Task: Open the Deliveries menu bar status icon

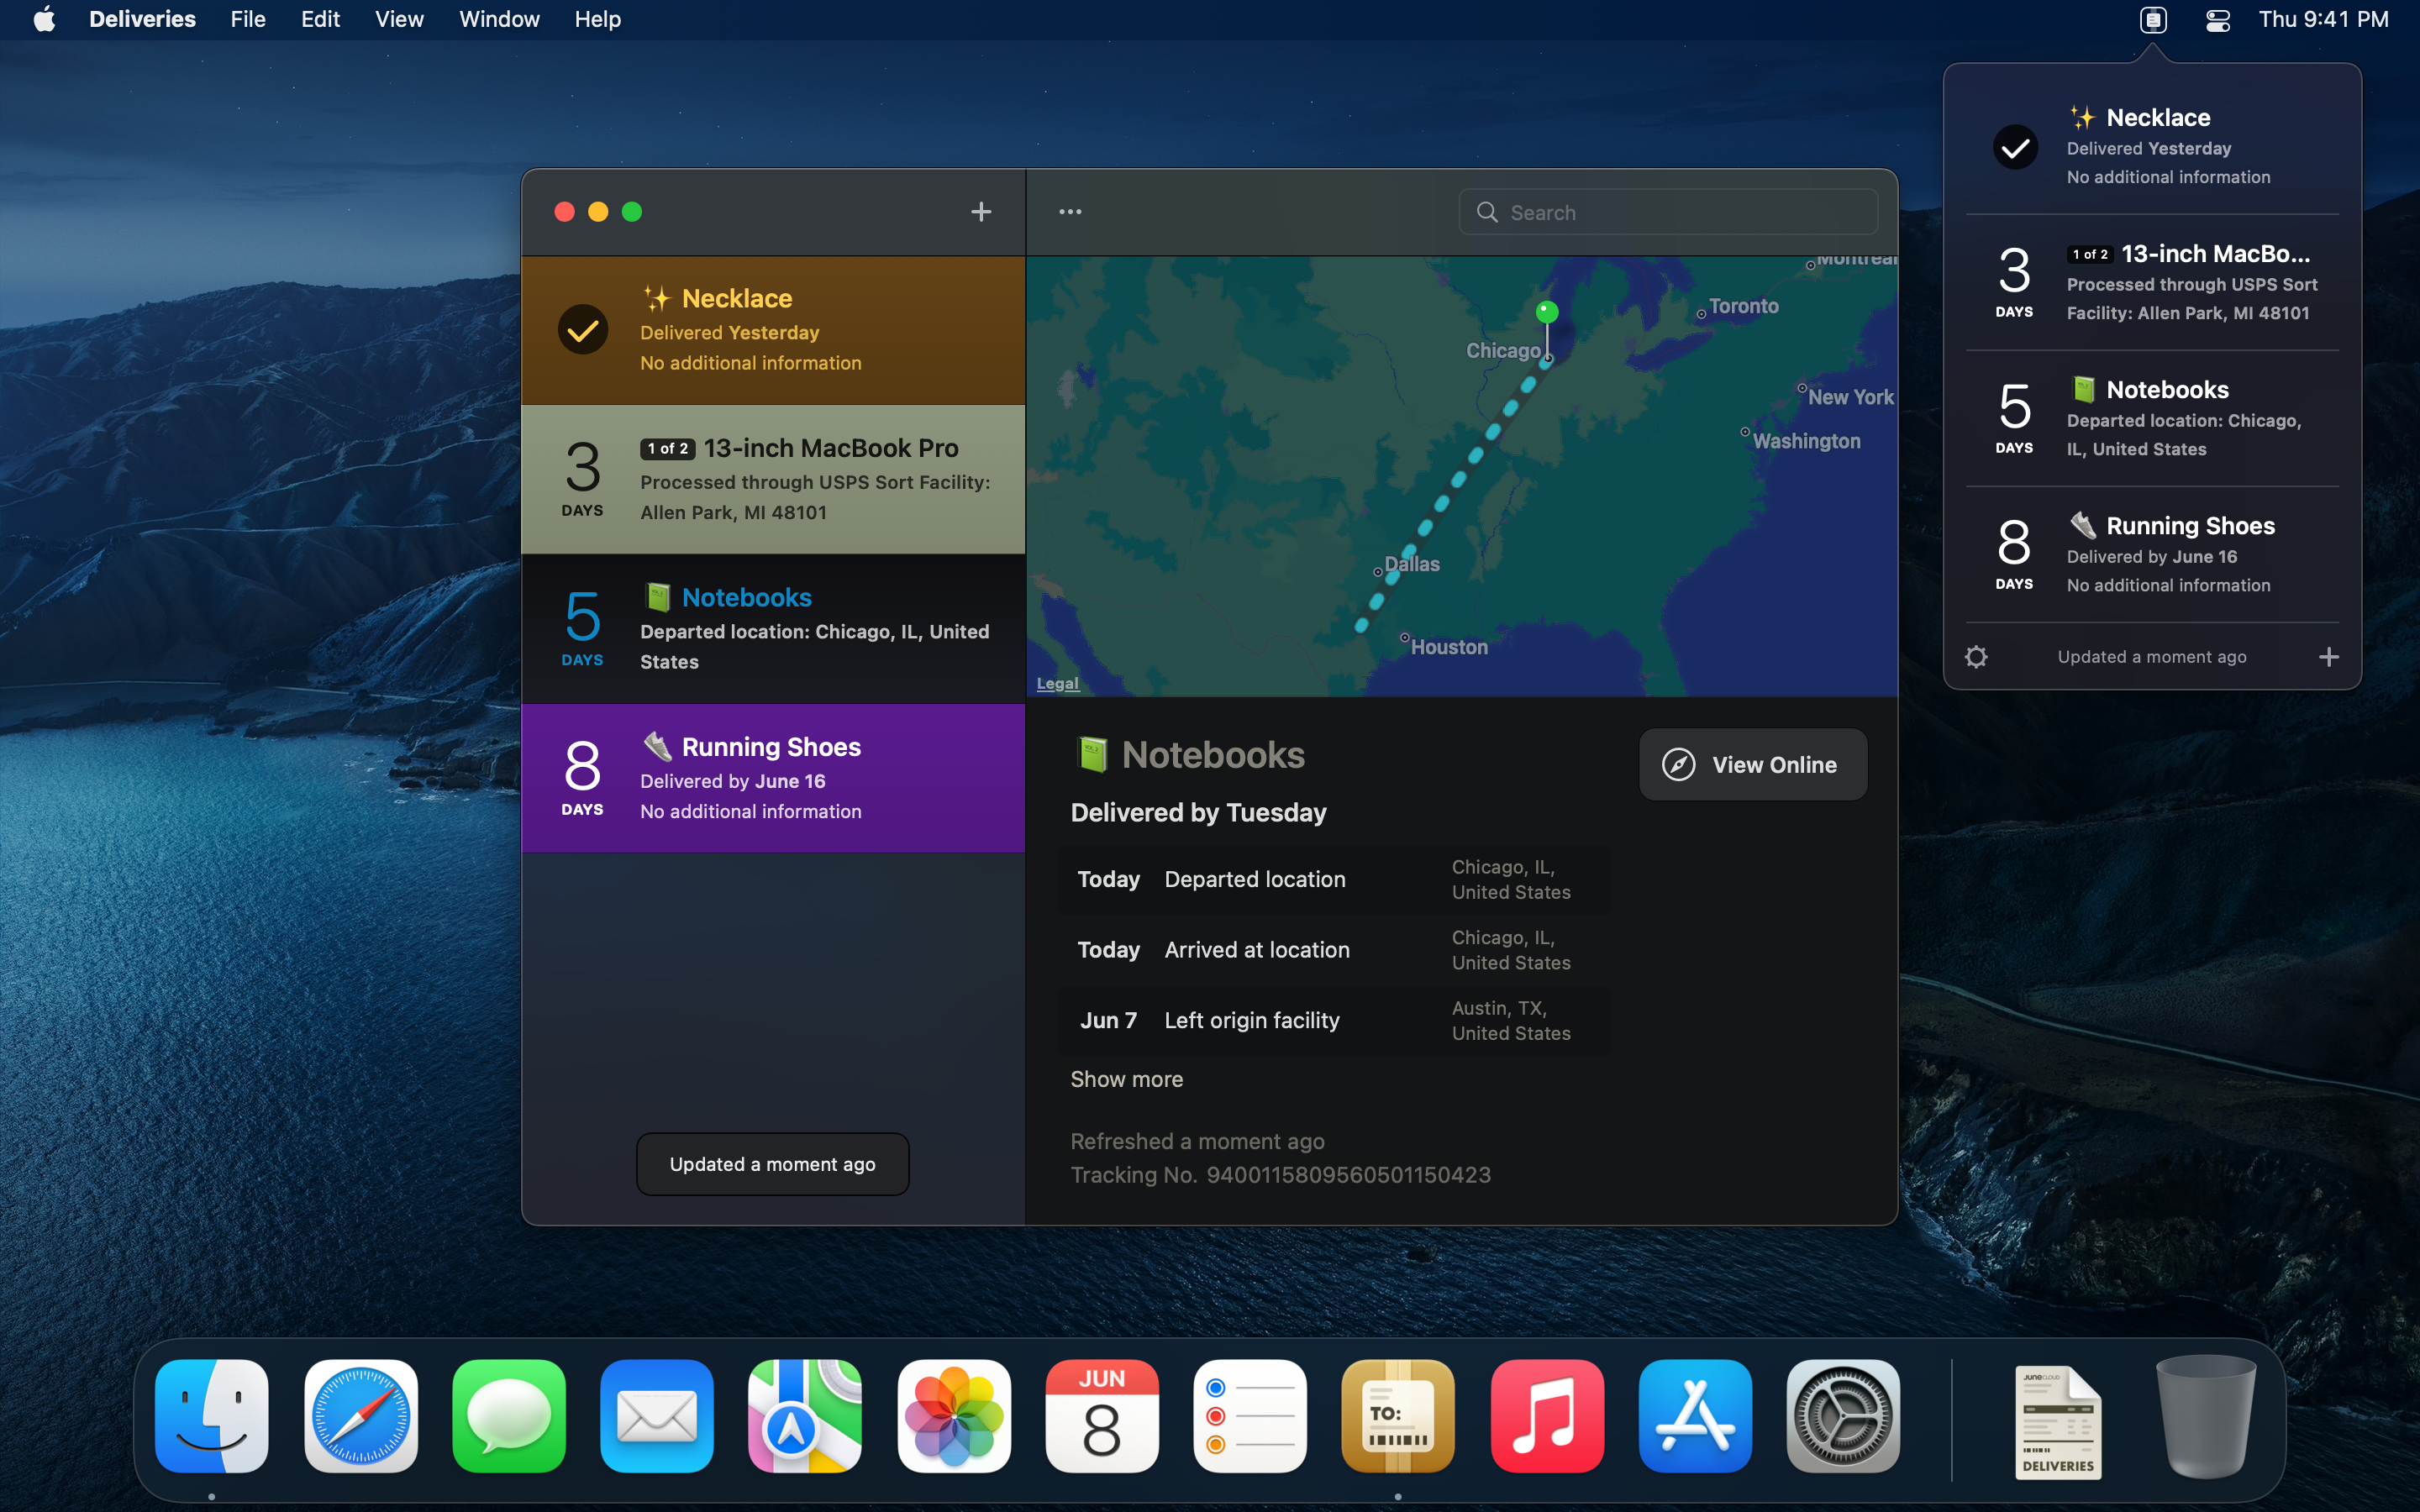Action: pyautogui.click(x=2152, y=19)
